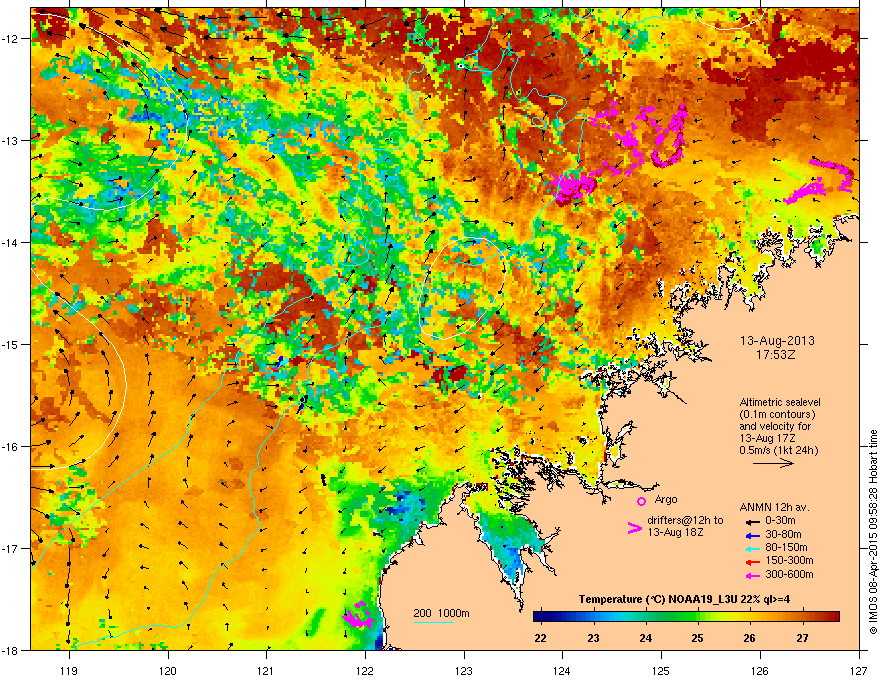Click the '80-150m' depth label

tap(786, 548)
